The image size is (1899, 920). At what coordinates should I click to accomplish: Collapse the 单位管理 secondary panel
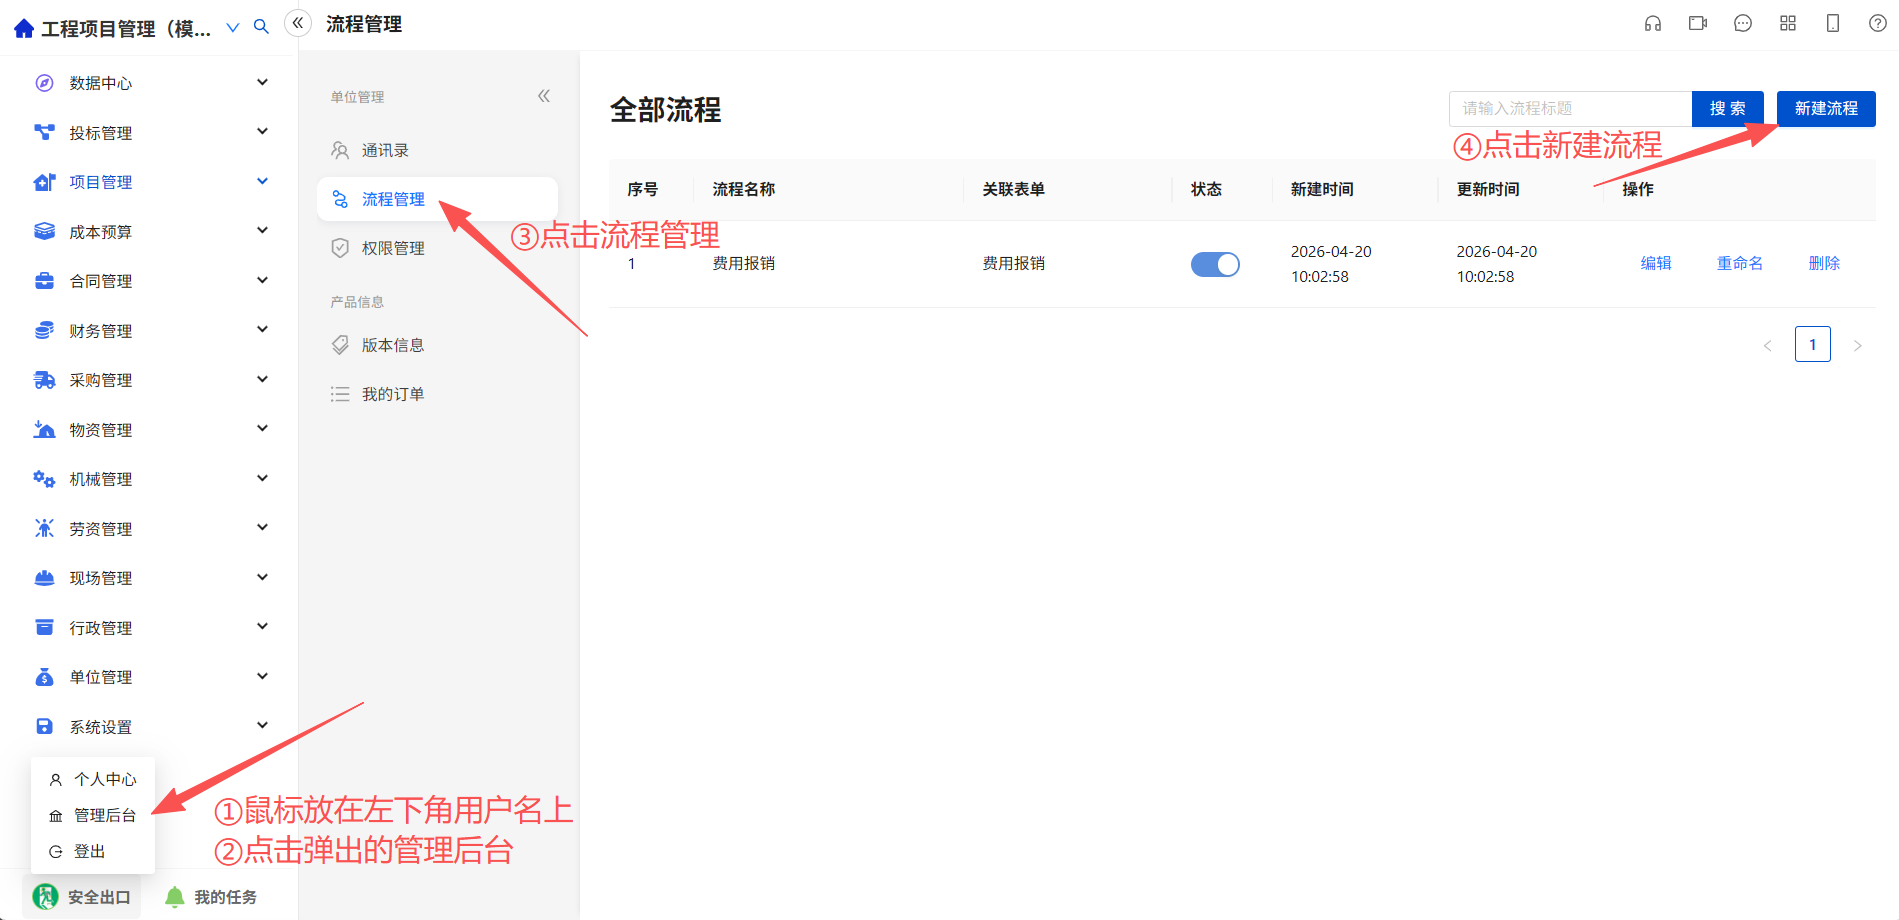click(x=544, y=96)
